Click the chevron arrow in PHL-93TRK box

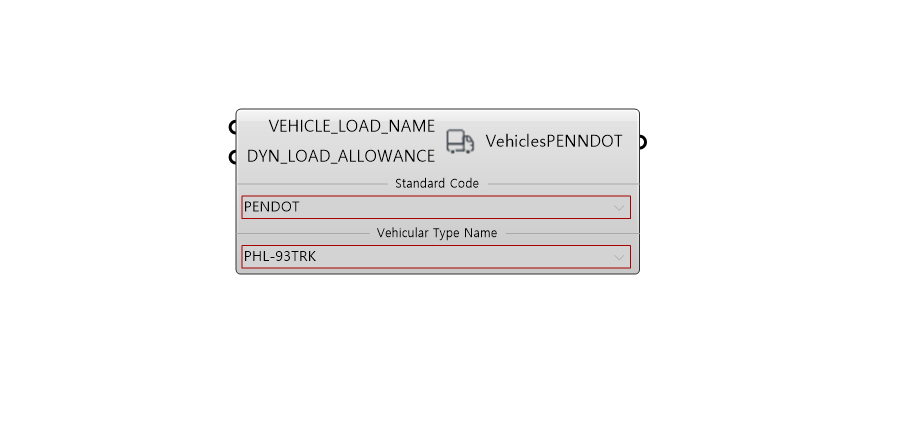pyautogui.click(x=619, y=257)
